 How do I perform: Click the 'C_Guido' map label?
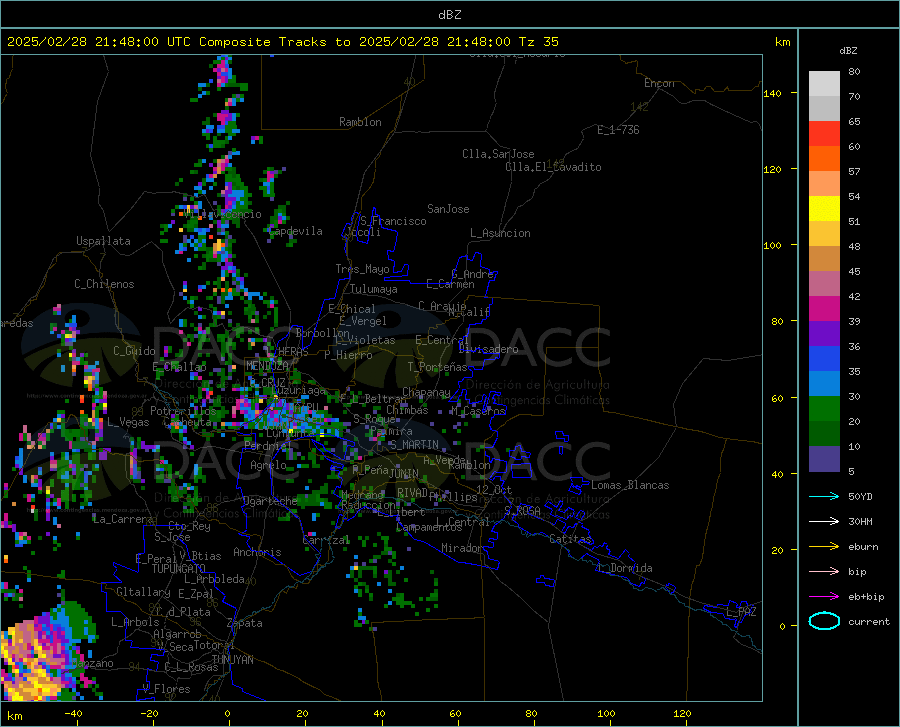pos(134,351)
